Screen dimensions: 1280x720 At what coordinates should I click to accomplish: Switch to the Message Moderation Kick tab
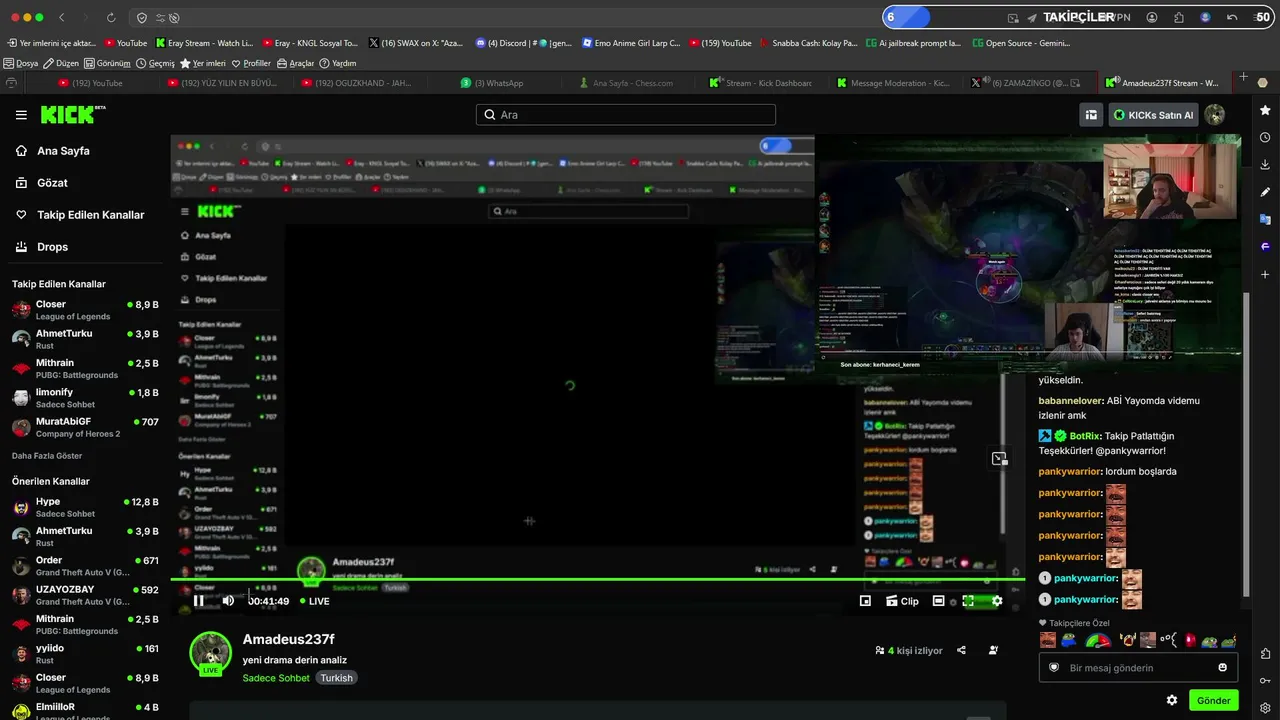click(x=894, y=83)
